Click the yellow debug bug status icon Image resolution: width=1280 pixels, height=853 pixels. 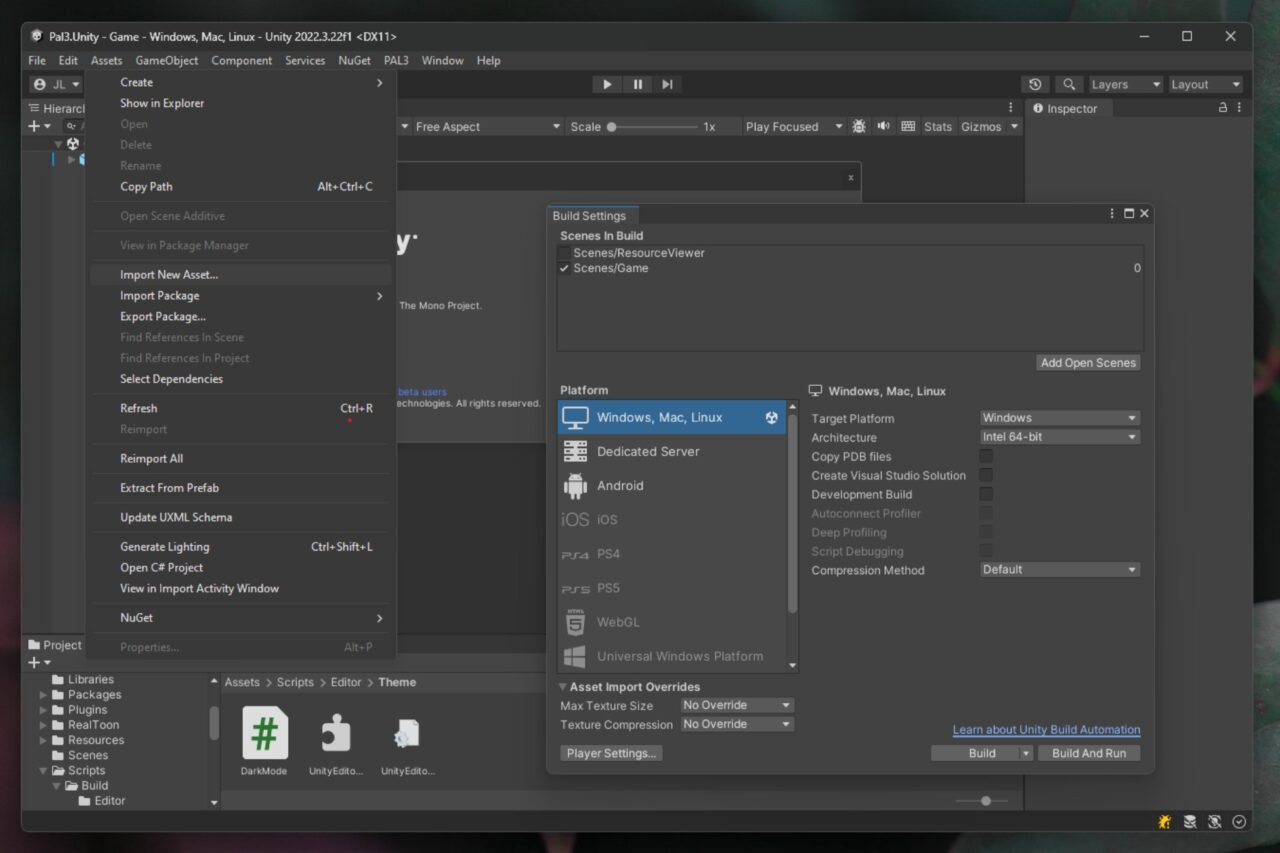point(1165,822)
